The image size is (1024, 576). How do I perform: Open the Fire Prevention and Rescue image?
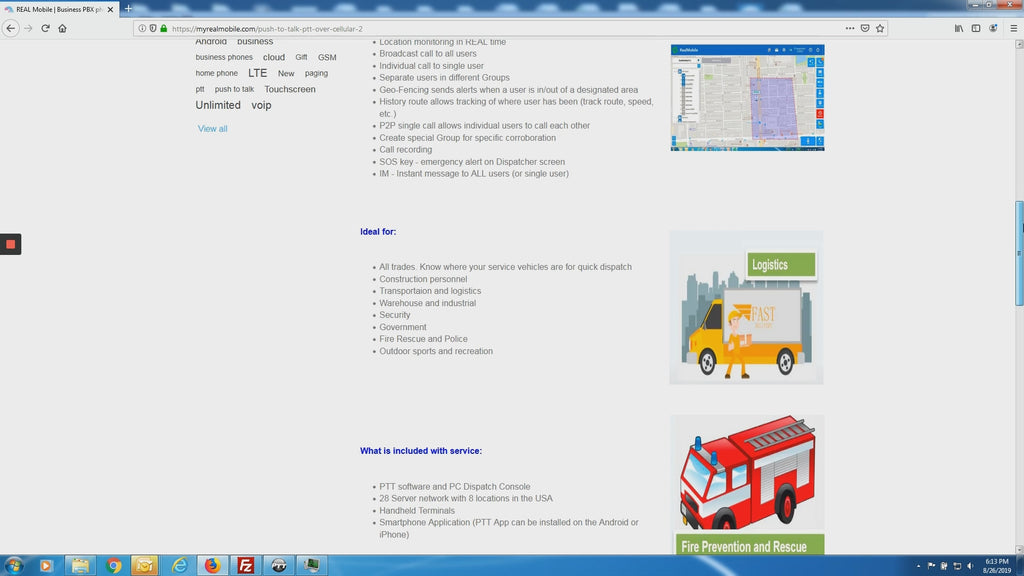(x=747, y=485)
